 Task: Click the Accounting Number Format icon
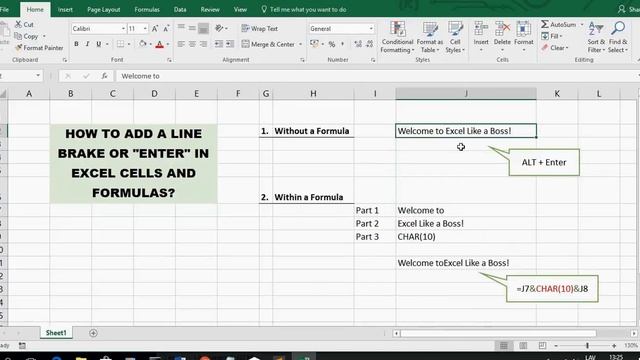click(314, 44)
